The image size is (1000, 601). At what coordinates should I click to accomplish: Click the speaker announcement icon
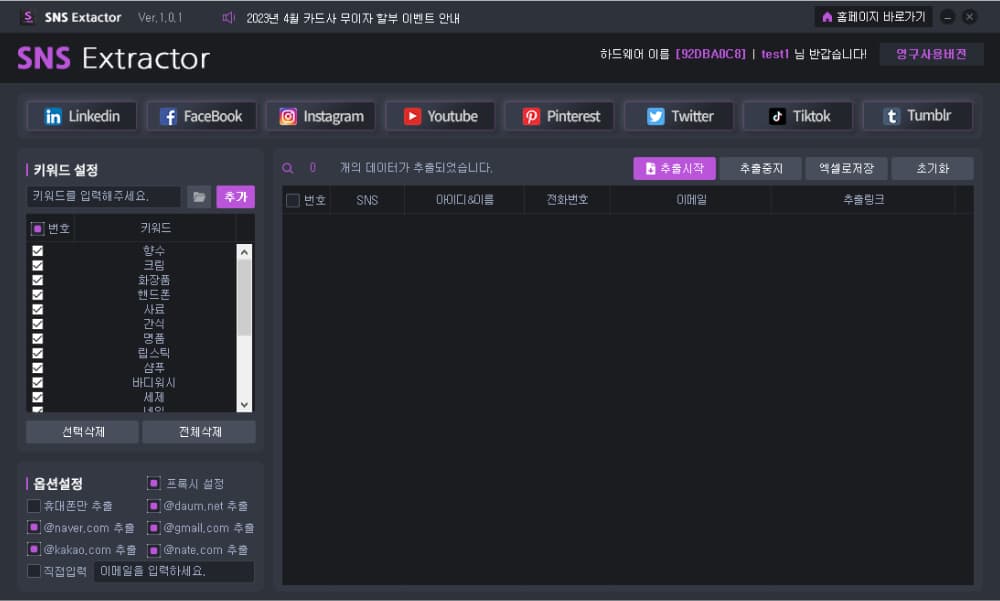click(x=228, y=18)
